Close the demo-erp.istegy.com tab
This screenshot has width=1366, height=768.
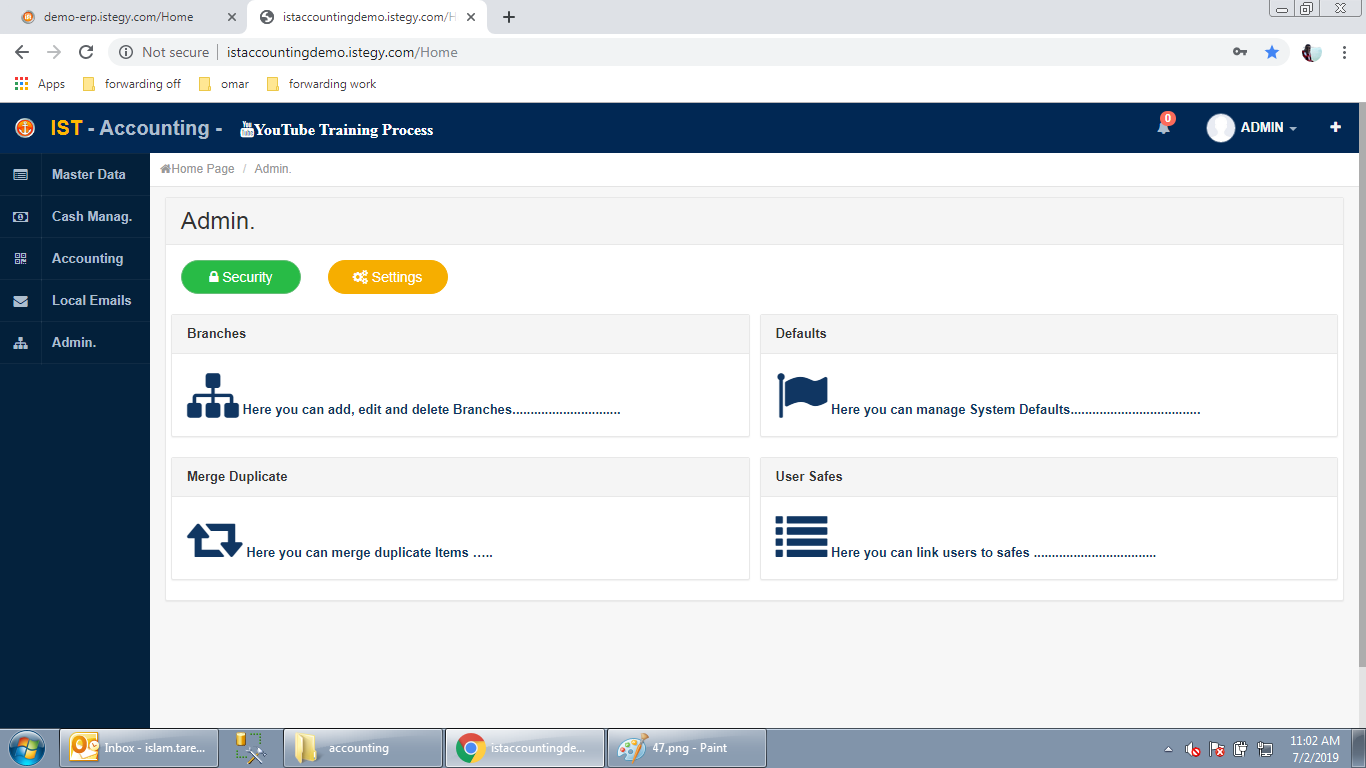[232, 17]
